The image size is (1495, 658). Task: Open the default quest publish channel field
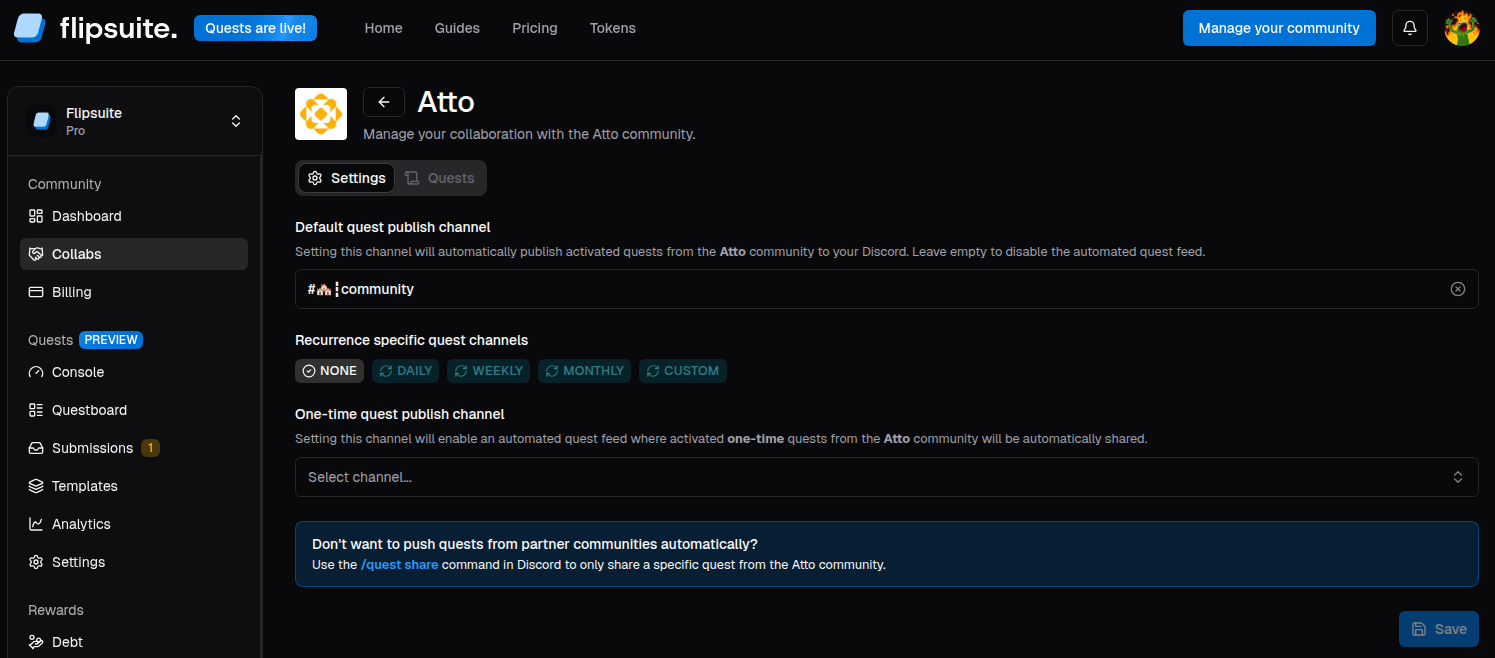(x=886, y=289)
